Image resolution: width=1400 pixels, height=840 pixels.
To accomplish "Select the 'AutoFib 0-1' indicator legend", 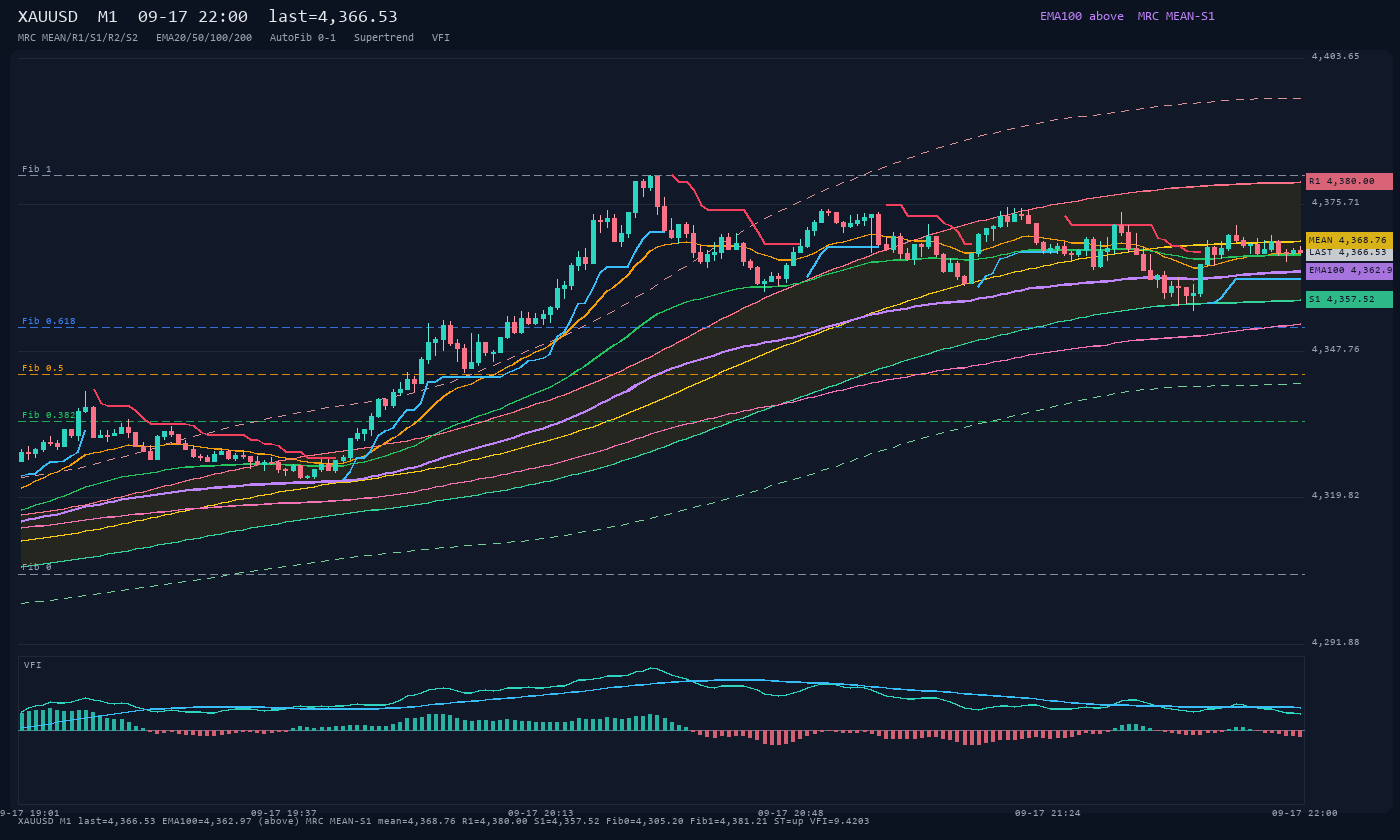I will coord(303,37).
